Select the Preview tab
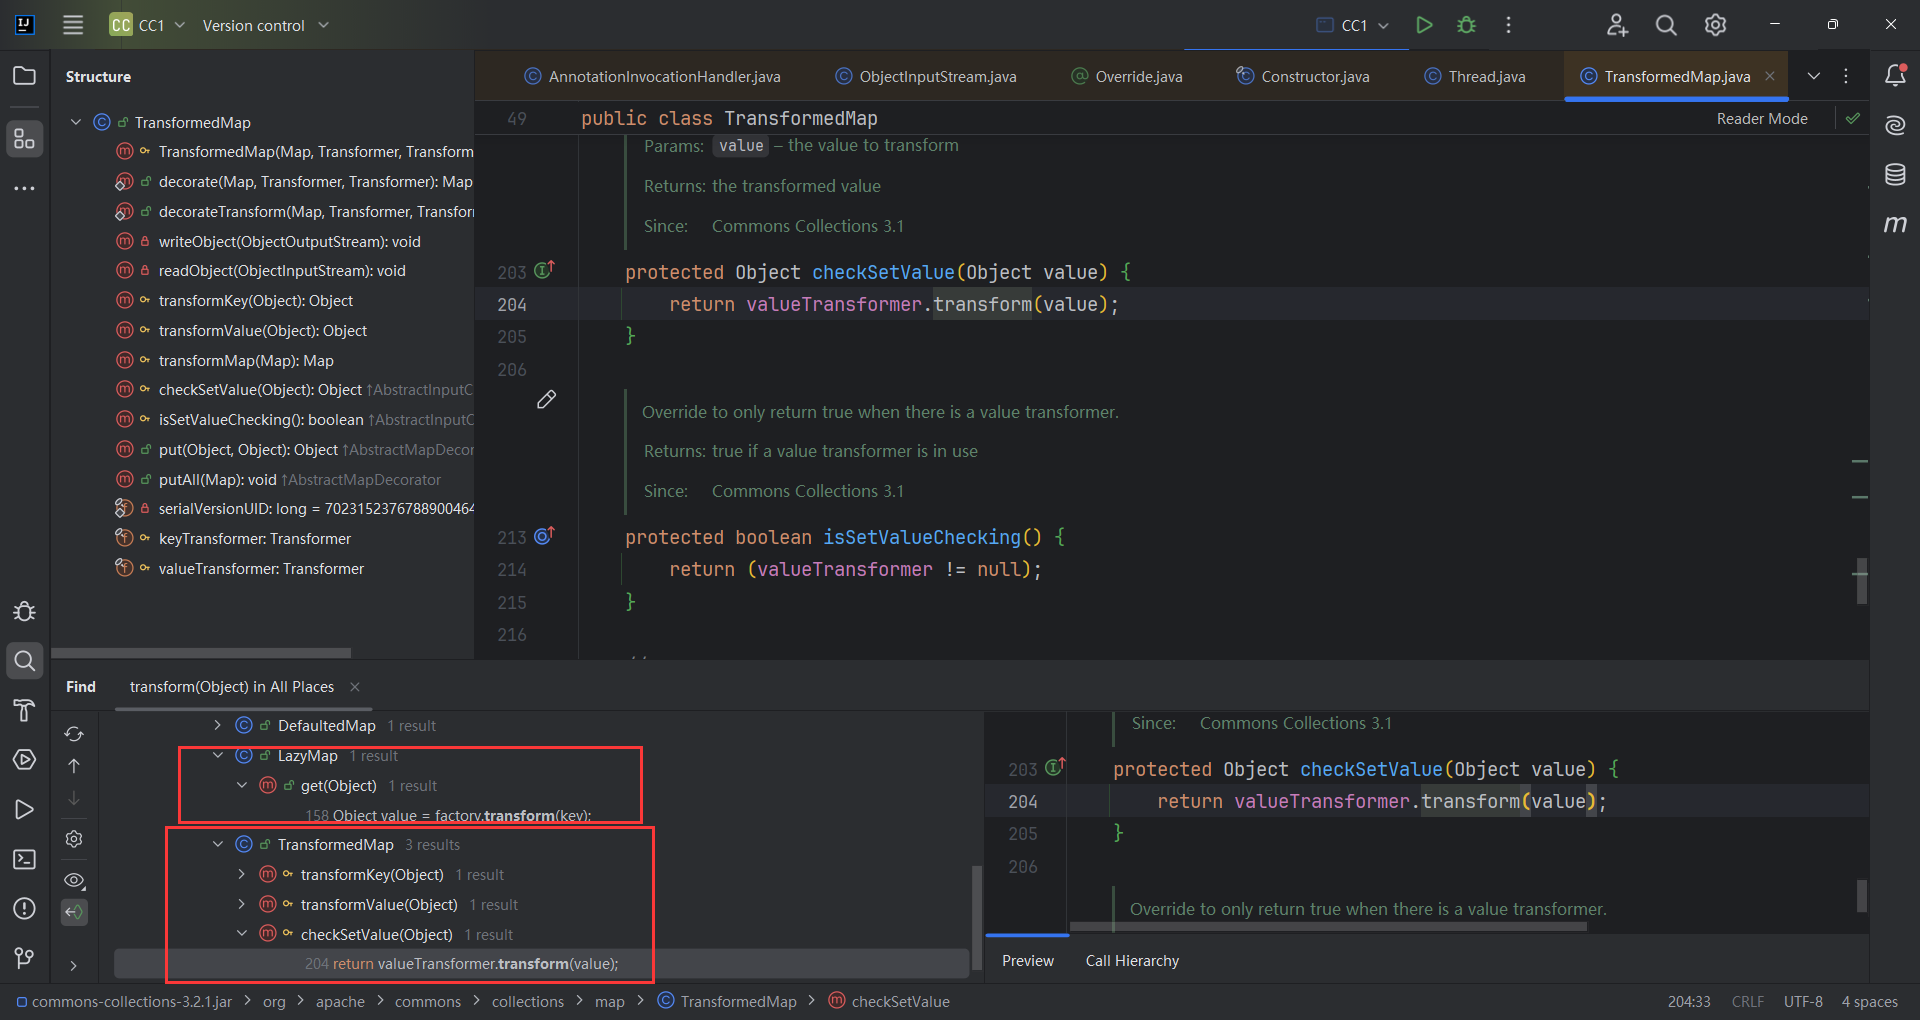Viewport: 1920px width, 1020px height. [x=1028, y=961]
